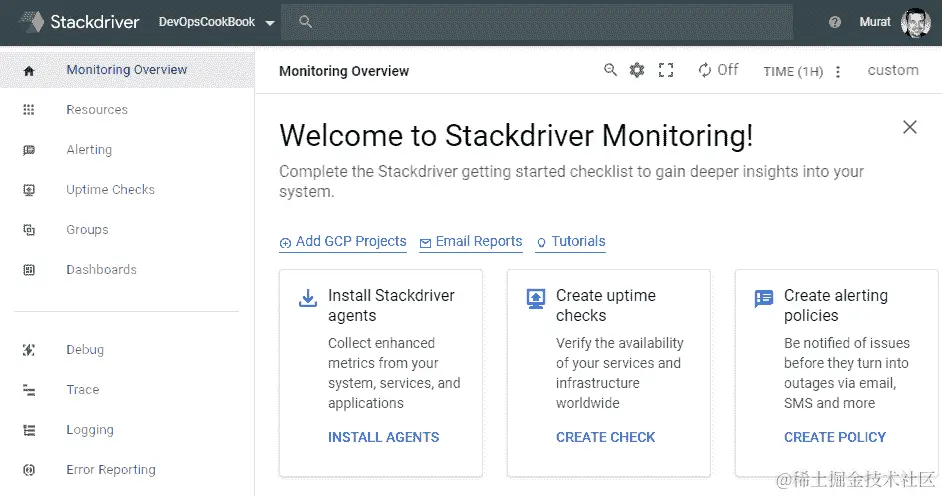Select Monitoring Overview in sidebar
The image size is (942, 496).
pos(127,70)
